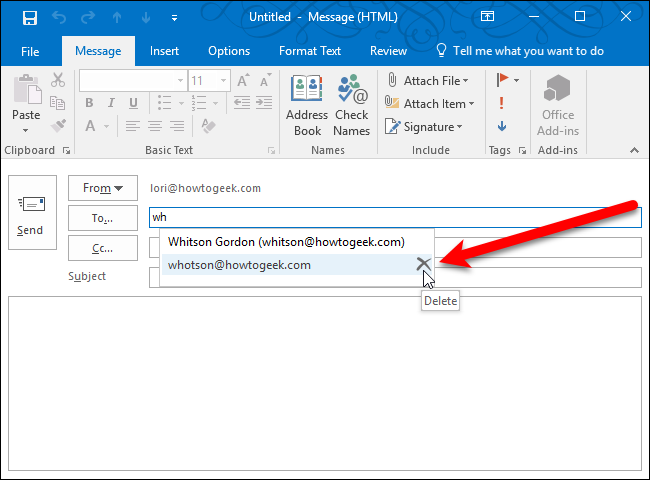Click the To... button

click(x=103, y=218)
